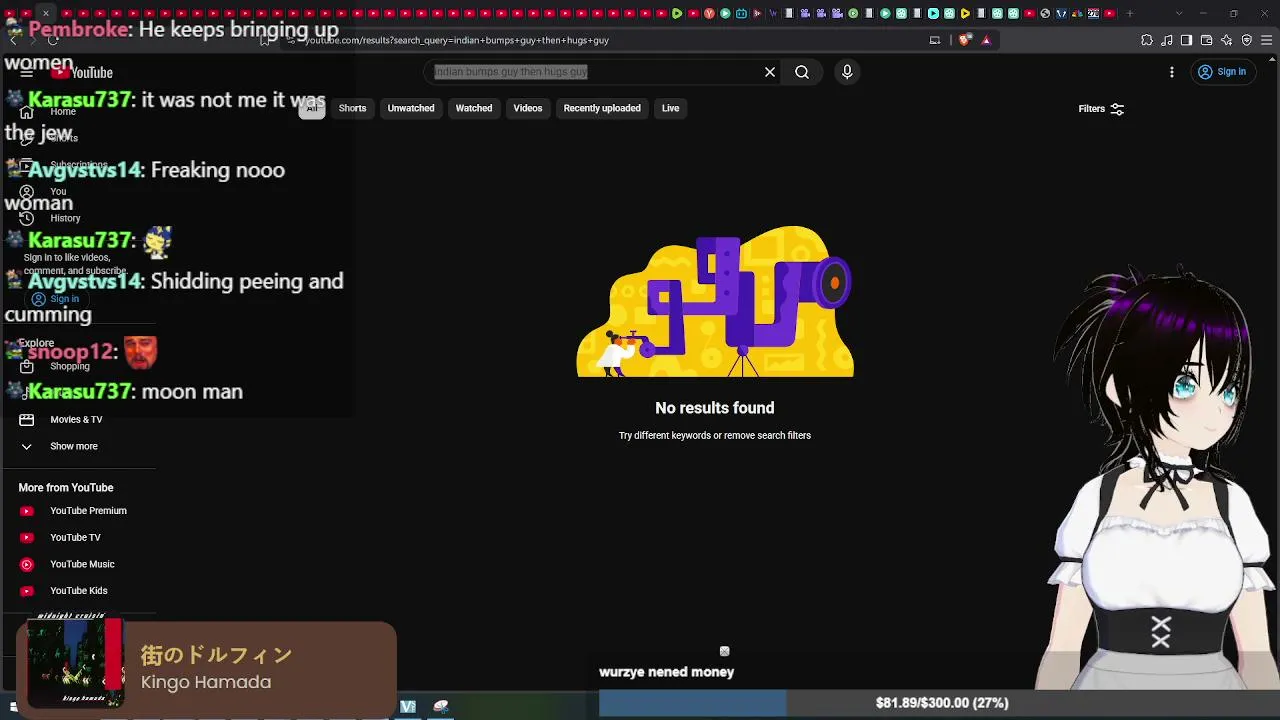
Task: Click the Brave Rewards triangle icon
Action: click(986, 40)
